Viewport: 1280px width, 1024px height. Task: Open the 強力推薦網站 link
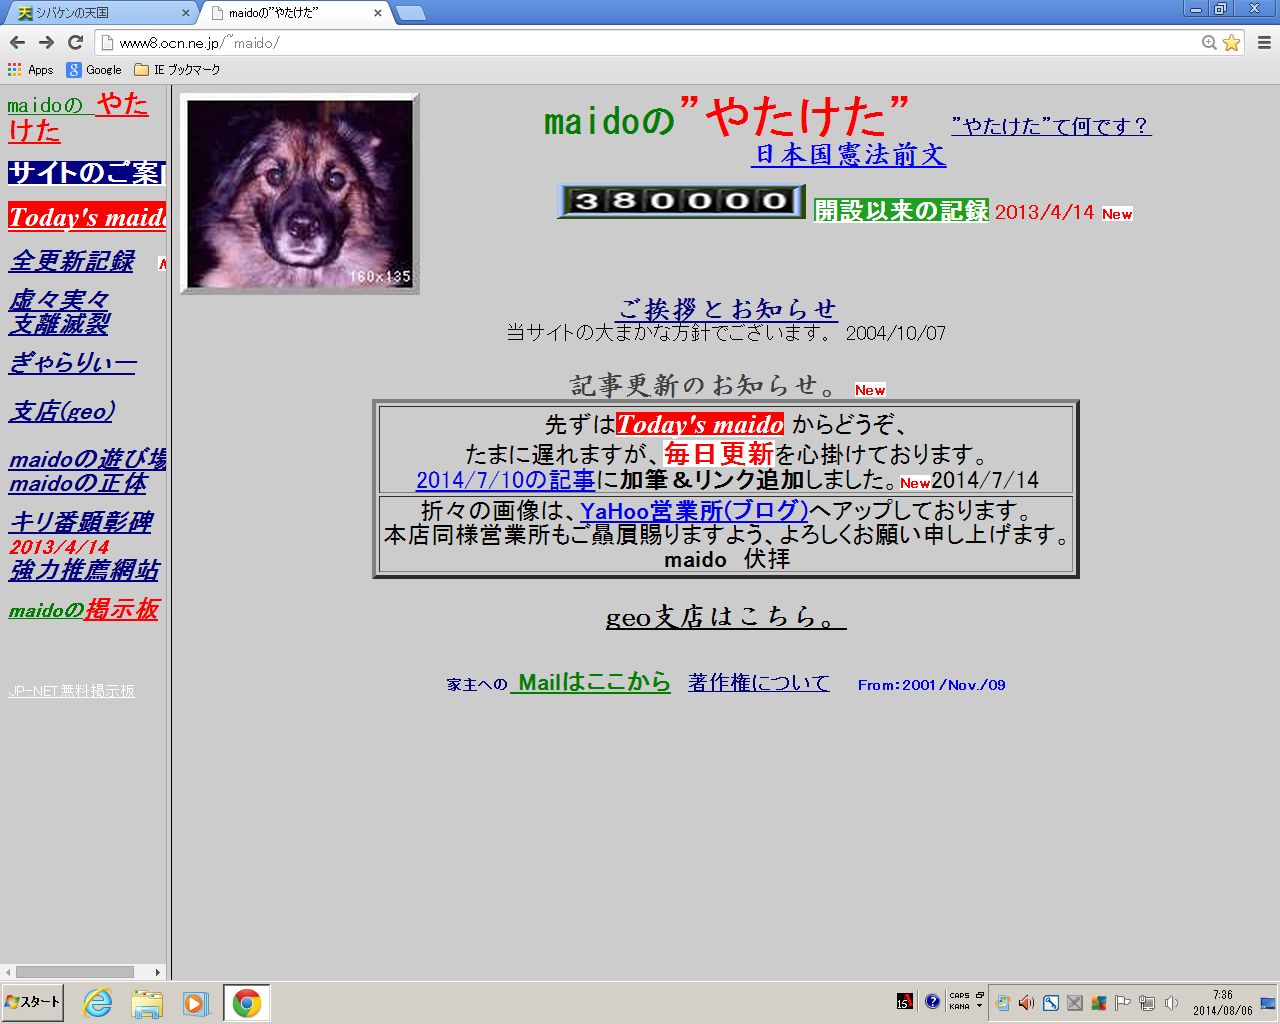click(84, 570)
